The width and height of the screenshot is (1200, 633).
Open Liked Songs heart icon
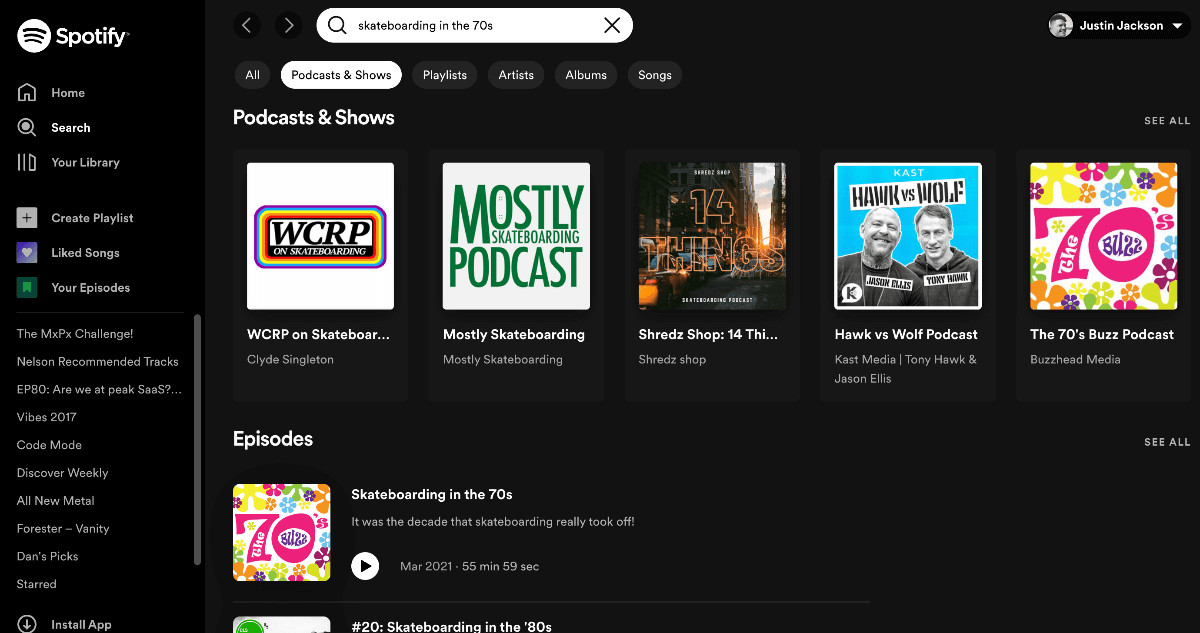(27, 253)
